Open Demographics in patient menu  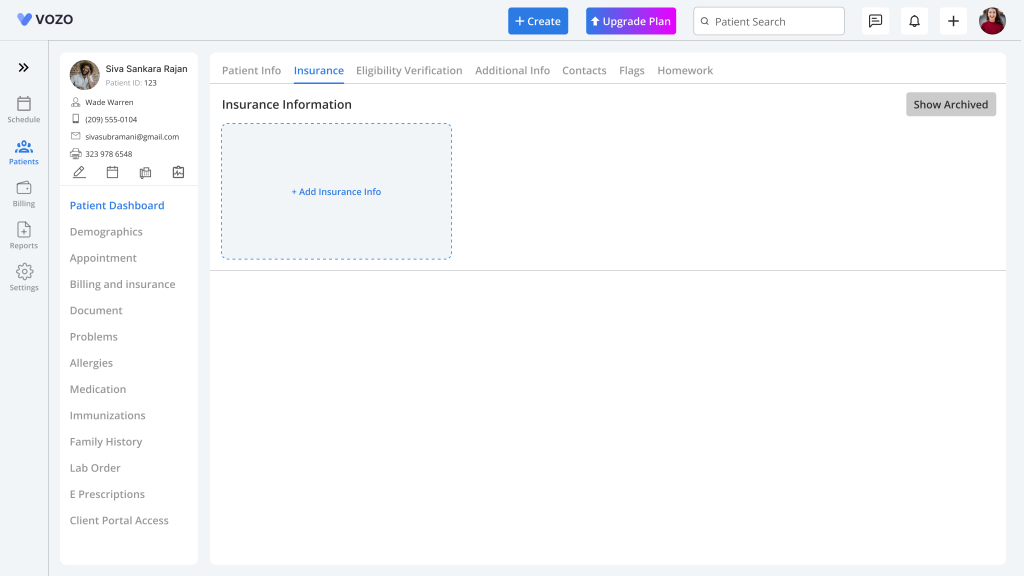(x=106, y=232)
